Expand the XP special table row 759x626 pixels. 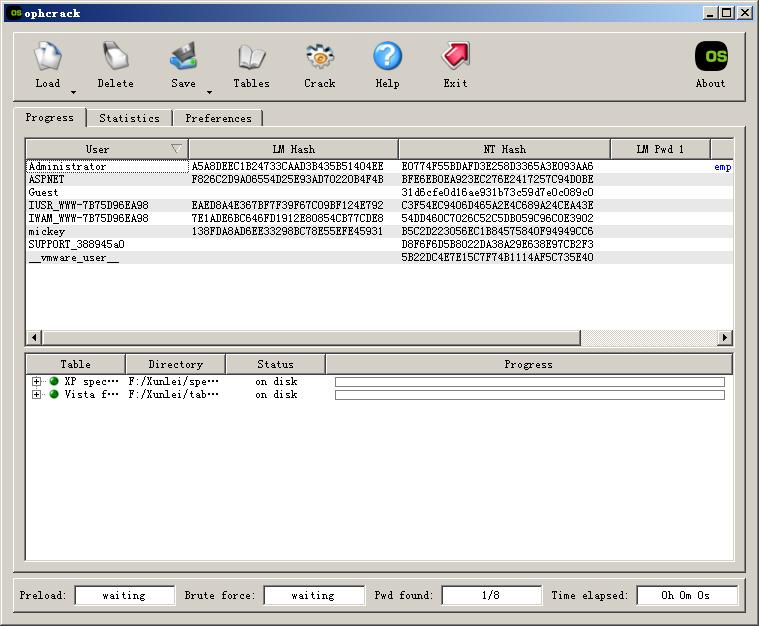coord(36,382)
